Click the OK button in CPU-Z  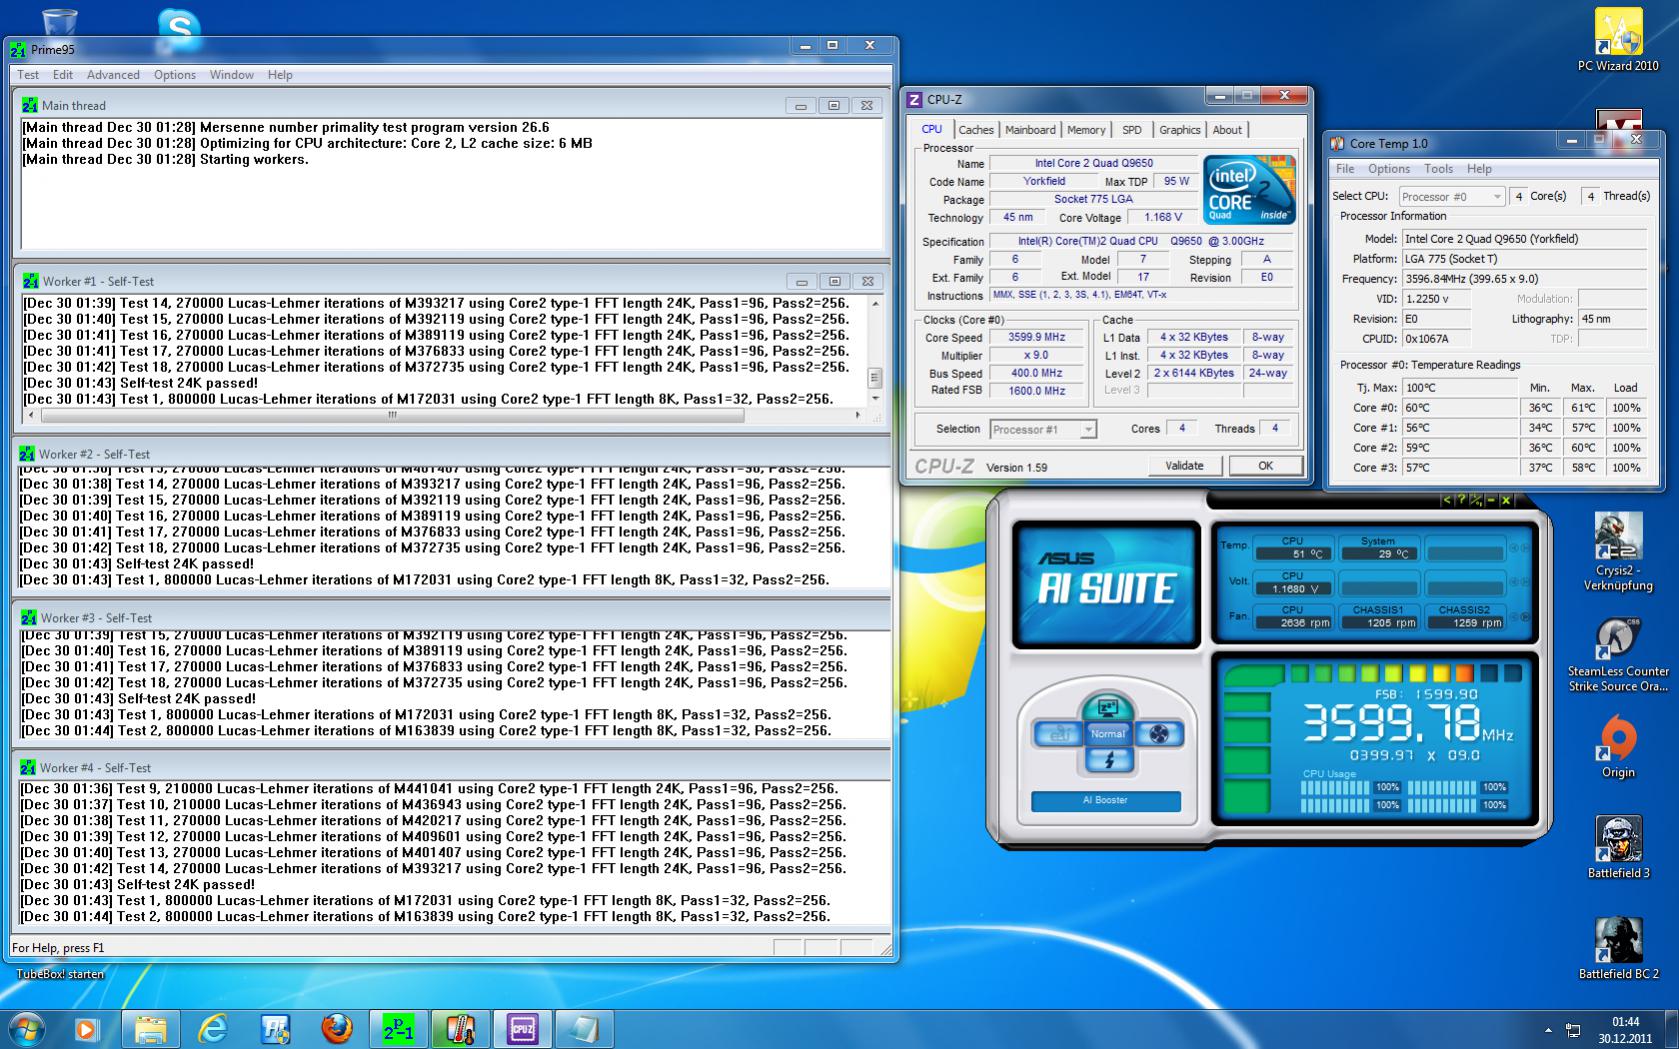click(x=1266, y=466)
